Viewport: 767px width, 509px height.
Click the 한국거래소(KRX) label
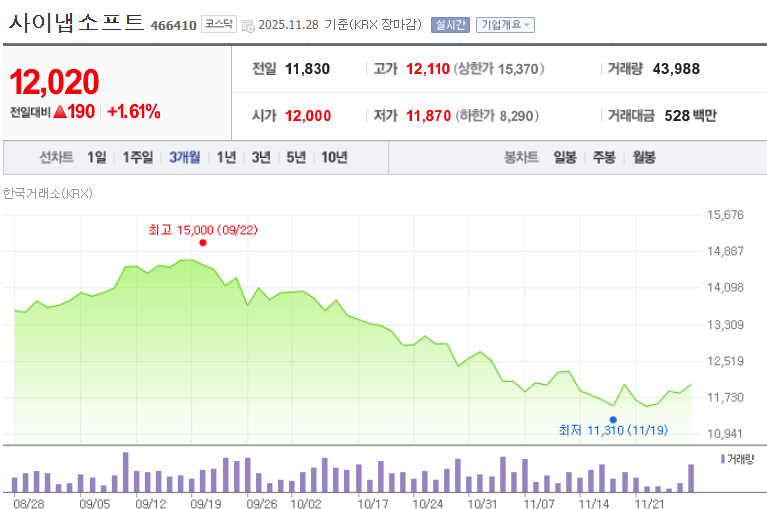tap(47, 194)
